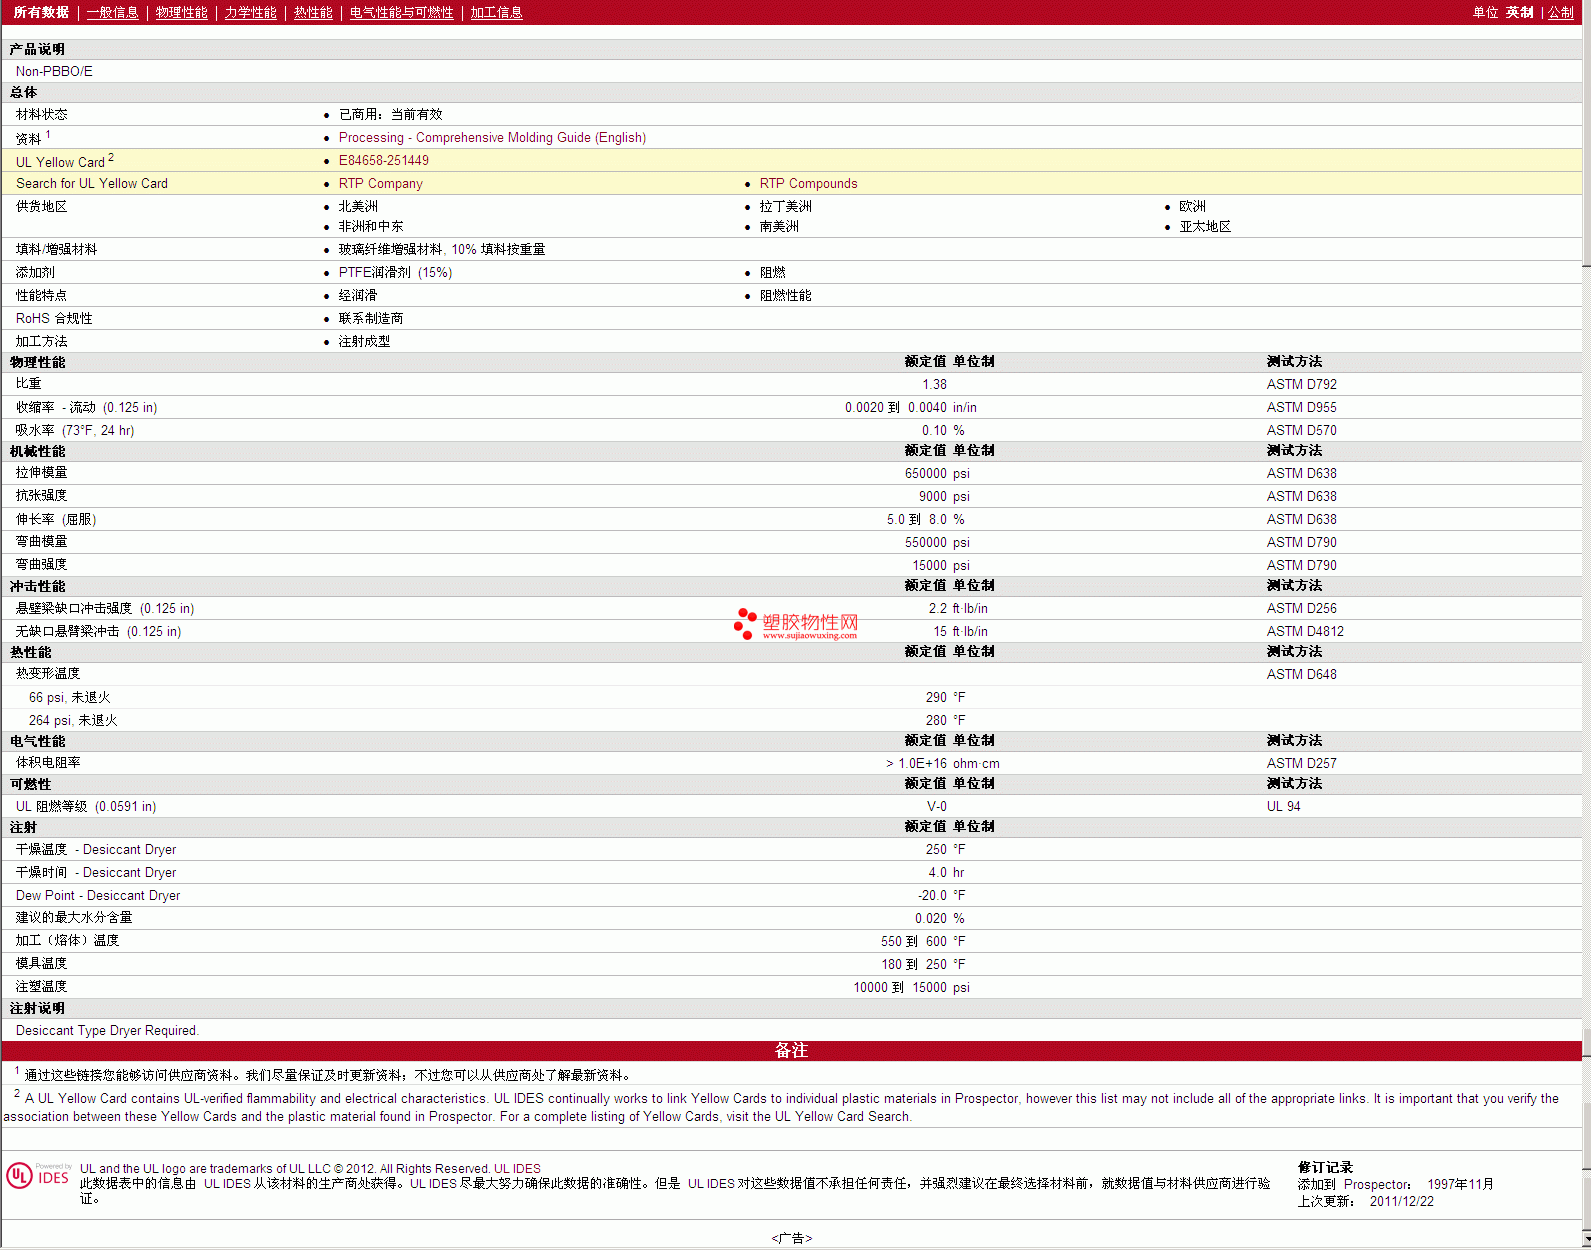The image size is (1591, 1250).
Task: Go to the 力学性能 section tab
Action: point(250,13)
